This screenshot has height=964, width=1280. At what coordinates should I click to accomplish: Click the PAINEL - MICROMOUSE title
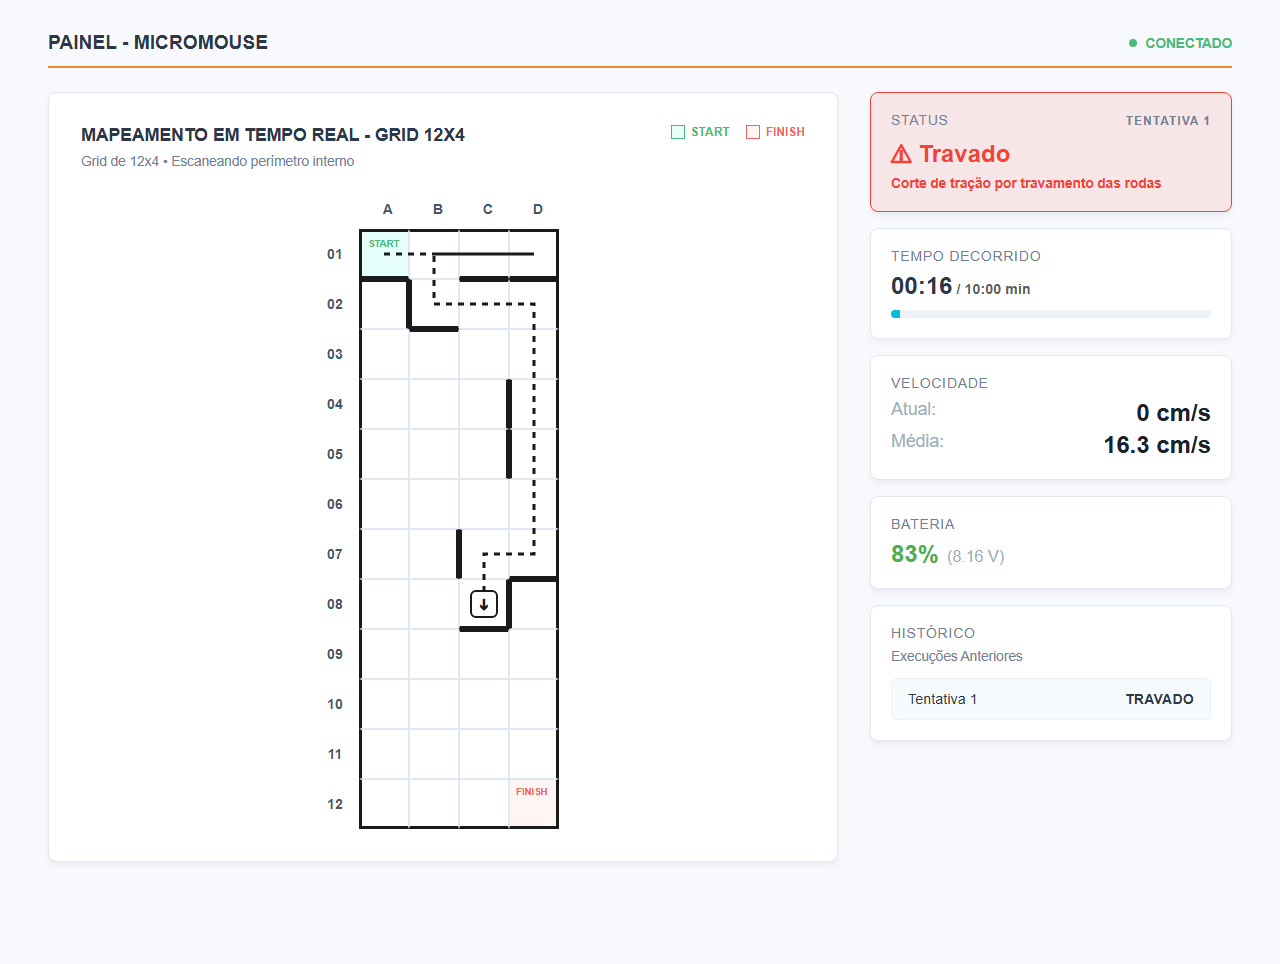point(158,42)
